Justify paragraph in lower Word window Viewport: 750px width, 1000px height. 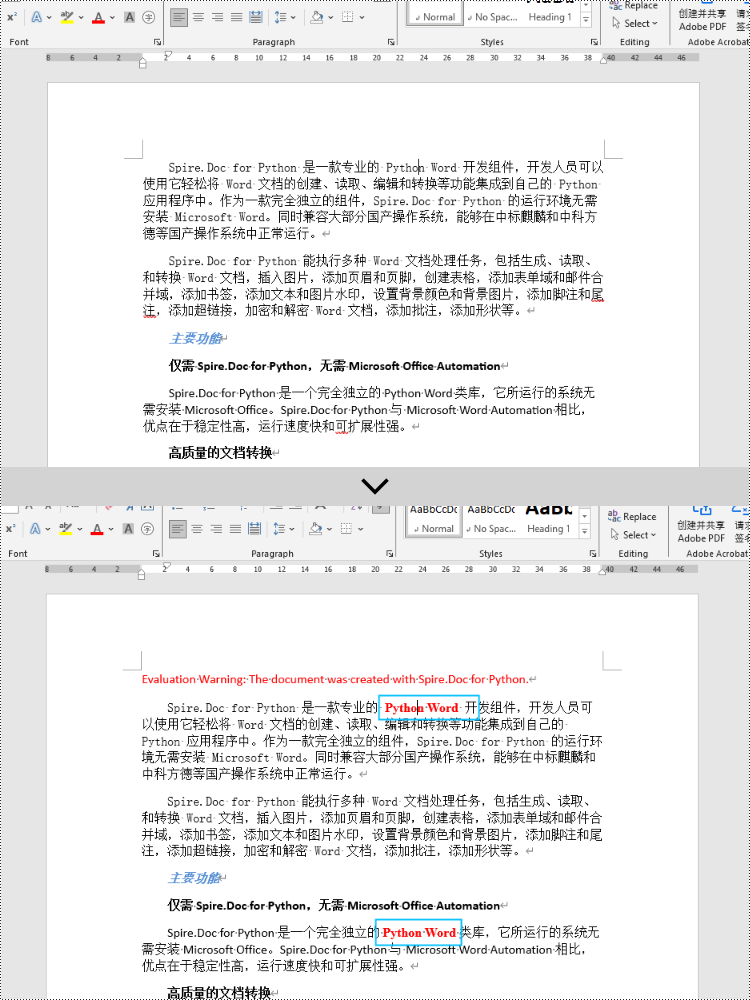point(235,529)
